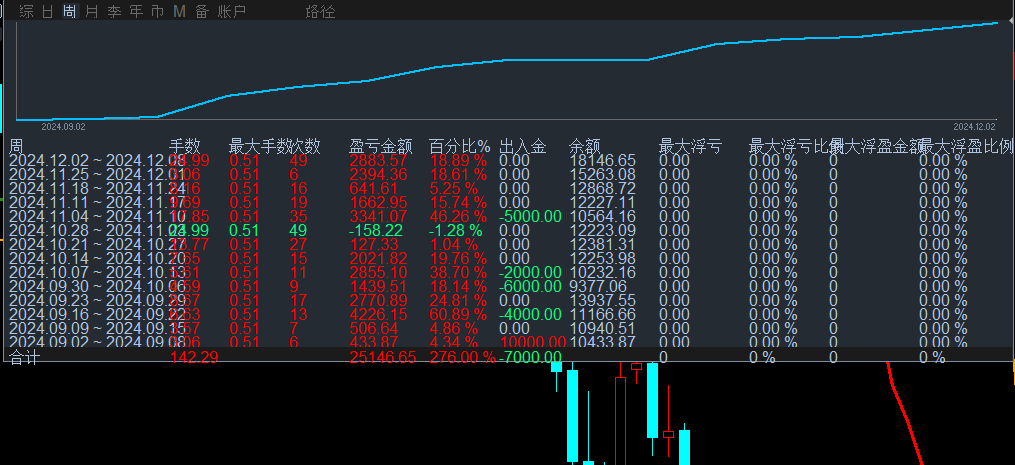Select the 2024.11.18 week row
The height and width of the screenshot is (465, 1015).
tap(508, 188)
